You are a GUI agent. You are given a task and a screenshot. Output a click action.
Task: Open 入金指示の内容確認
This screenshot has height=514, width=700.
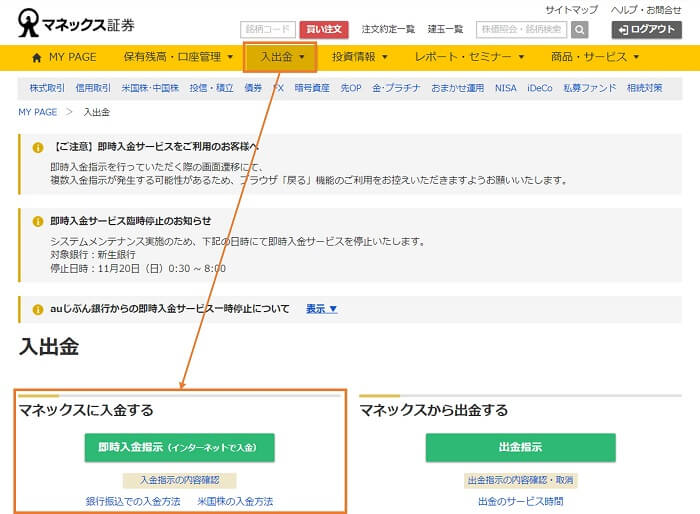[x=179, y=480]
